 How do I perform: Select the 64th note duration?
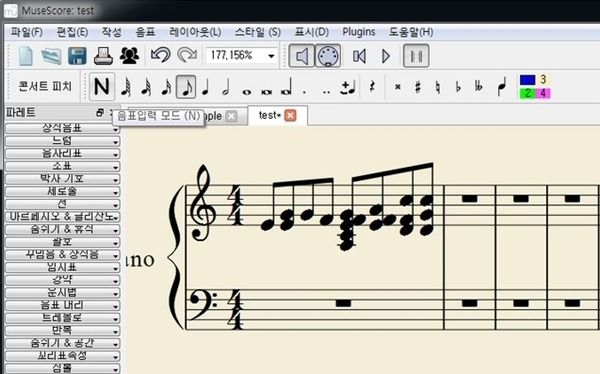click(126, 87)
